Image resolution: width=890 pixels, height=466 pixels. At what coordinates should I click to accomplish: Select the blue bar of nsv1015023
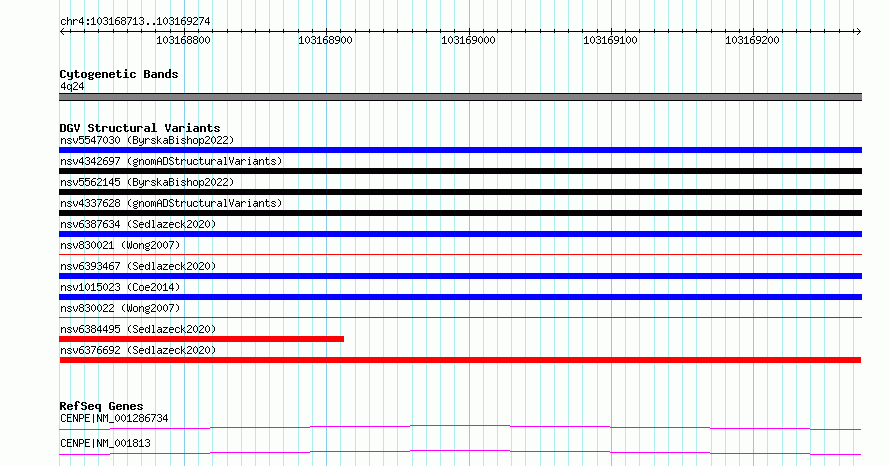click(x=460, y=297)
